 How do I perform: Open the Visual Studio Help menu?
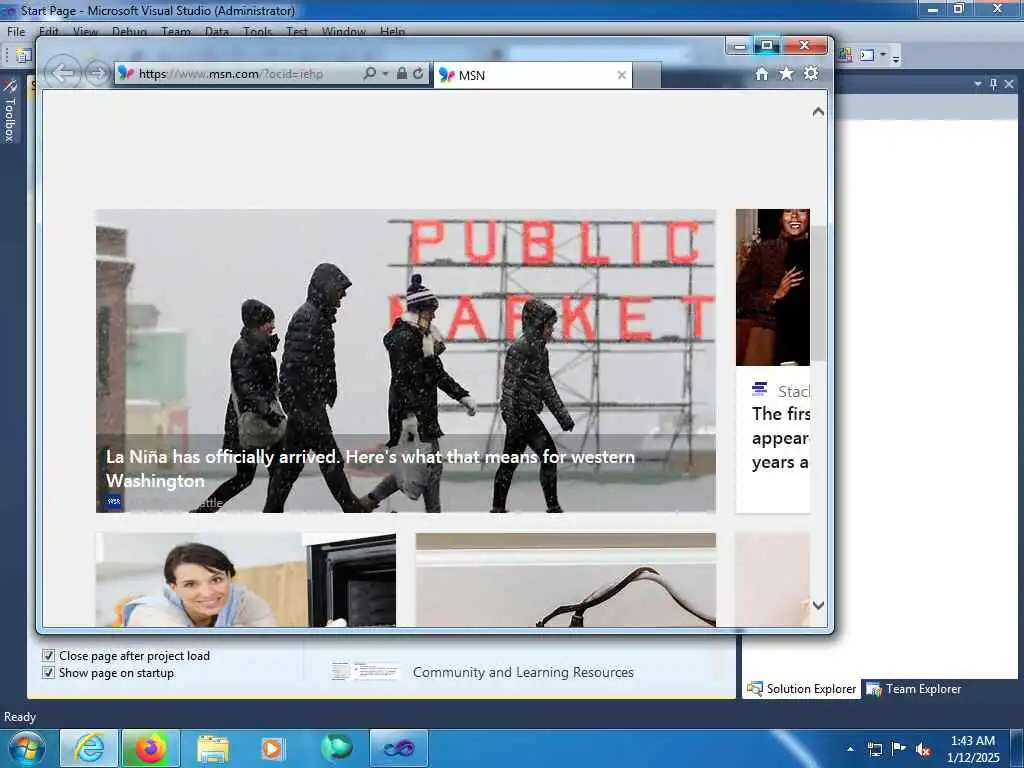[392, 31]
